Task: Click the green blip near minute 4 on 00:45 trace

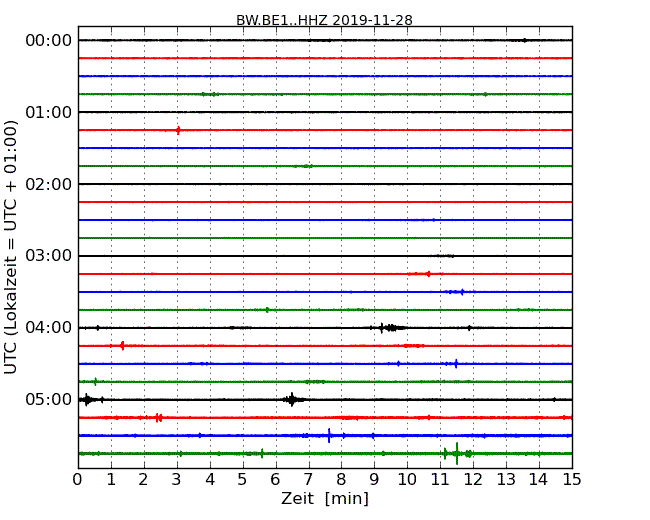Action: click(210, 94)
